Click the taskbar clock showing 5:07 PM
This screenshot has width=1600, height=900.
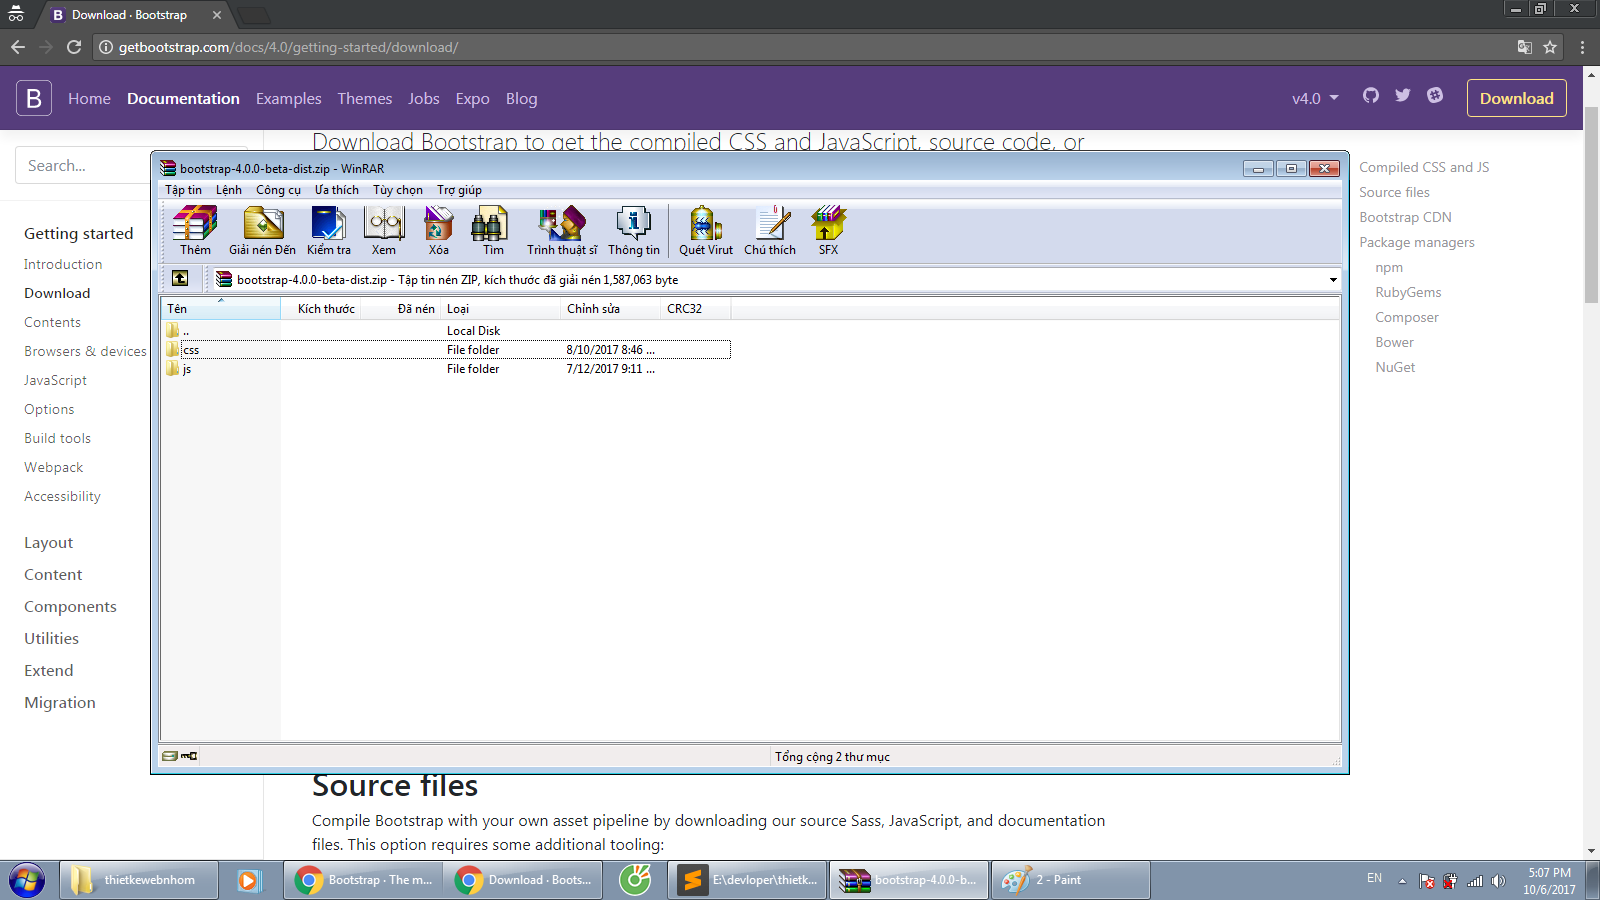click(x=1549, y=881)
